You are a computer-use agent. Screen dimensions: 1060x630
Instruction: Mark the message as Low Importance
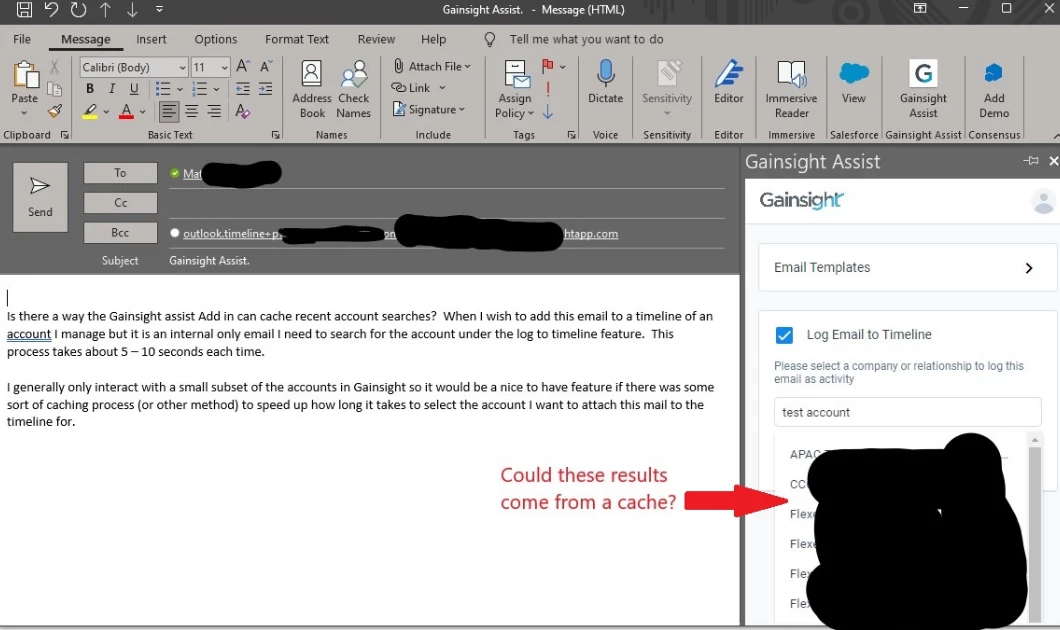(x=548, y=112)
